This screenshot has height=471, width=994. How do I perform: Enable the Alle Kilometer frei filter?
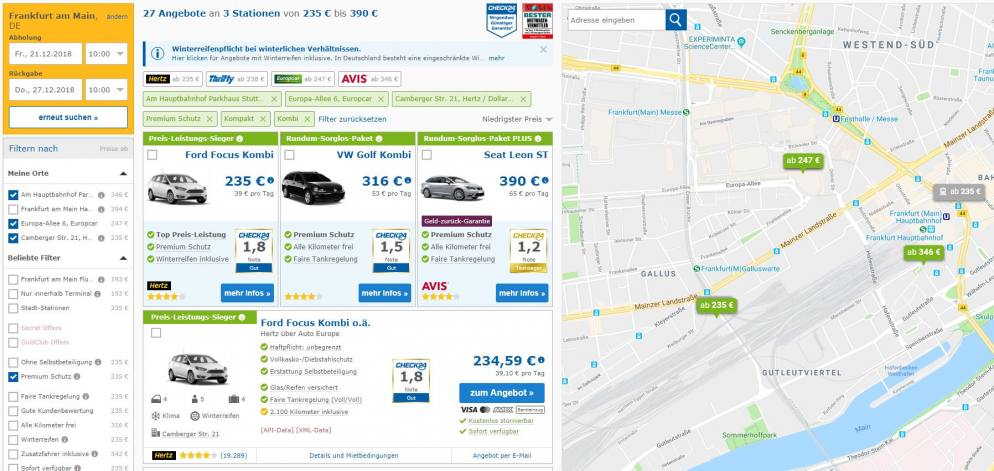(x=13, y=424)
